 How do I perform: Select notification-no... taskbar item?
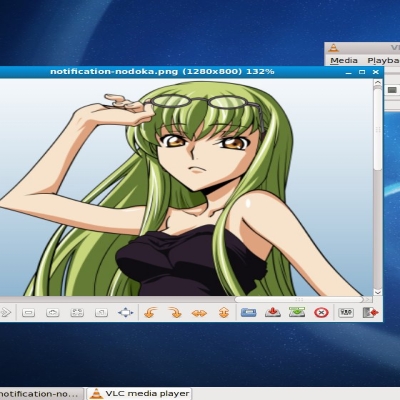(x=41, y=394)
